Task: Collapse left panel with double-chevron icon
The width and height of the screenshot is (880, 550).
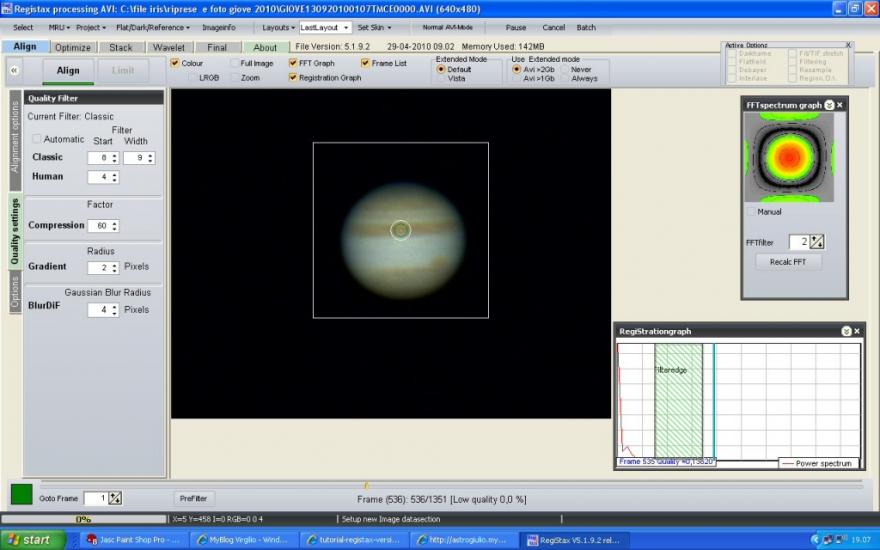Action: click(x=14, y=71)
